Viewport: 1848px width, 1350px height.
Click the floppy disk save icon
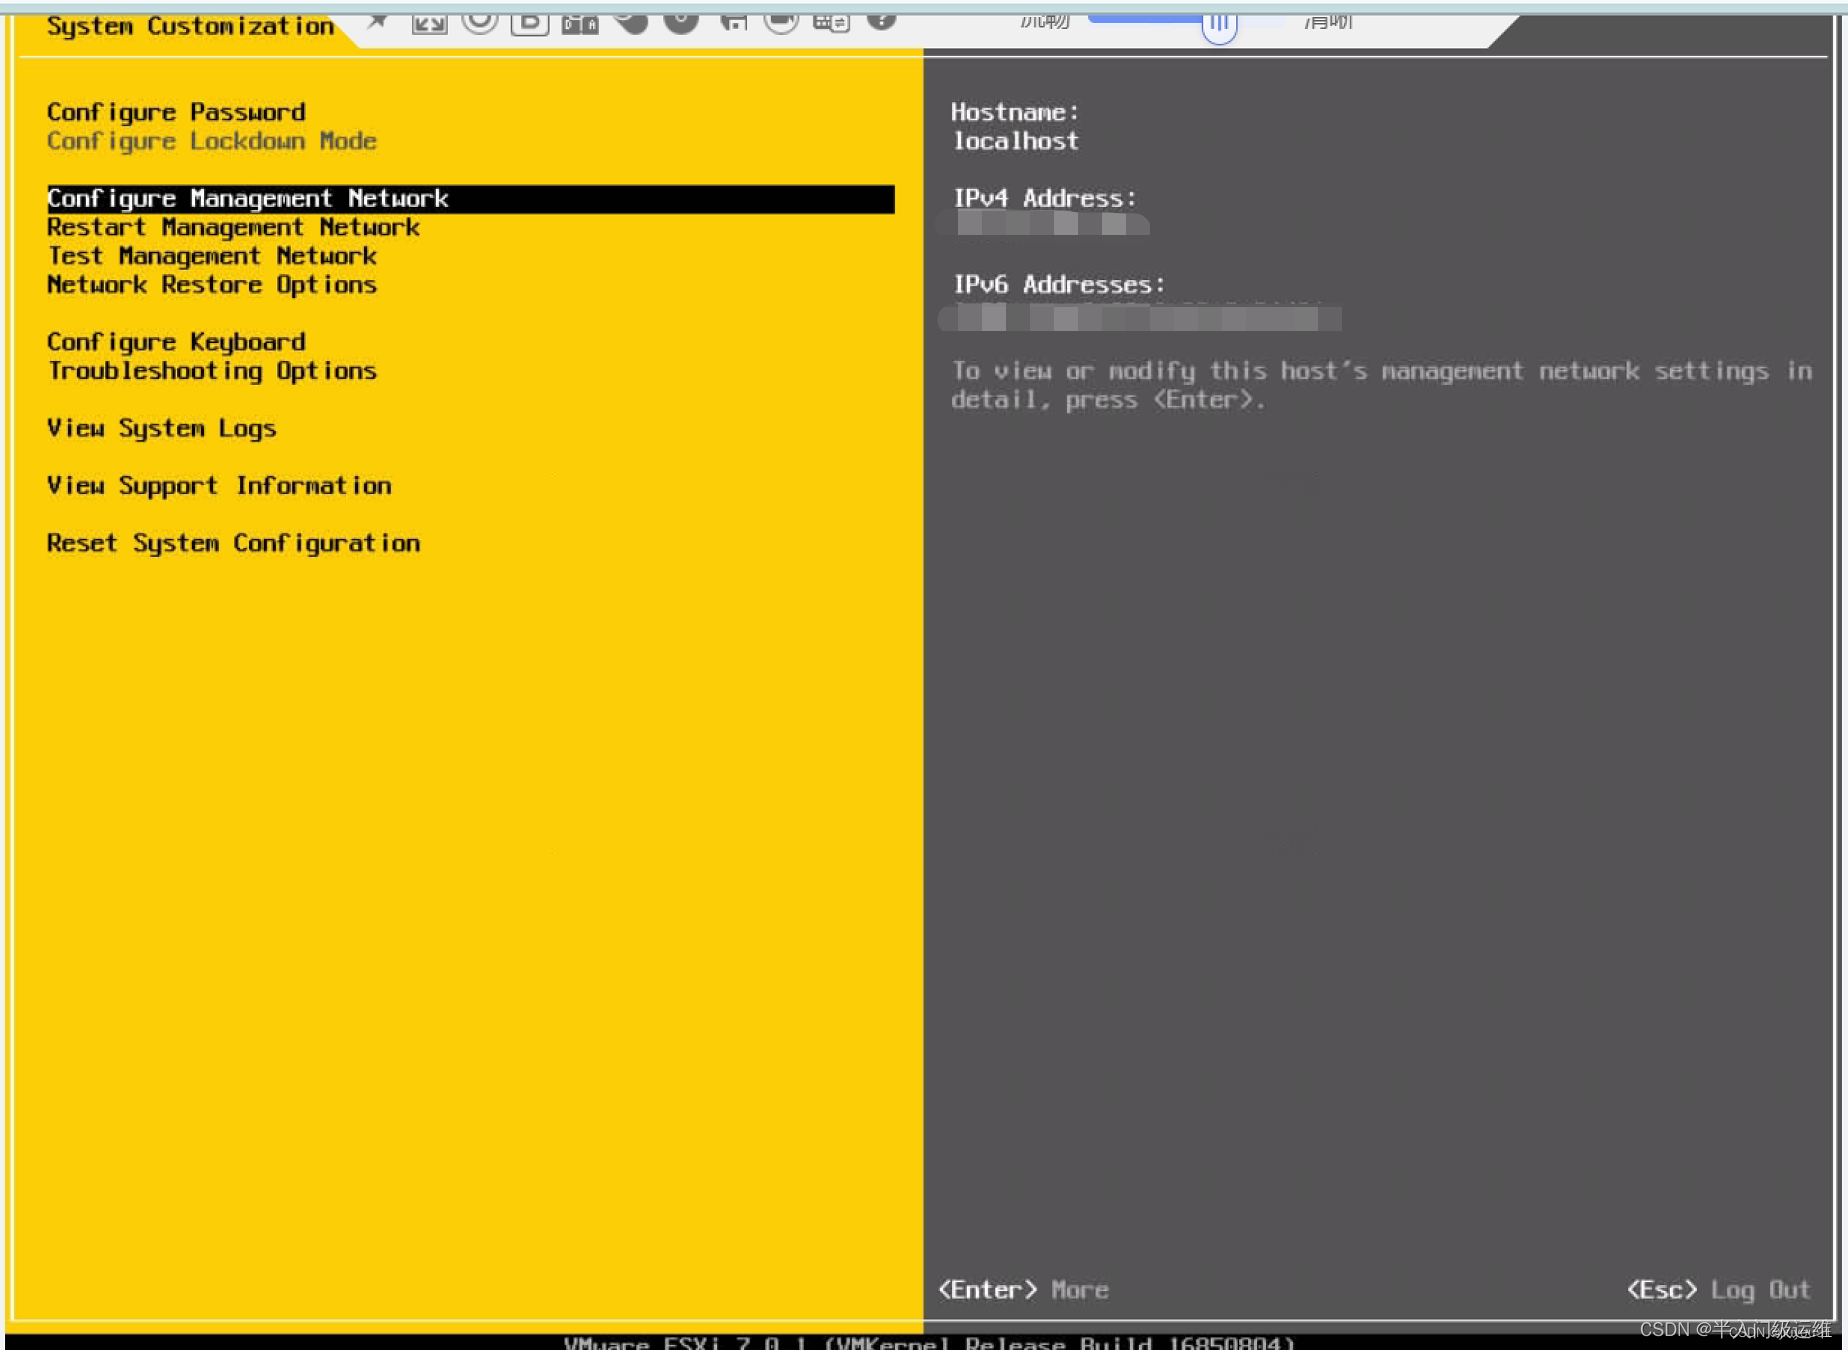pos(732,20)
